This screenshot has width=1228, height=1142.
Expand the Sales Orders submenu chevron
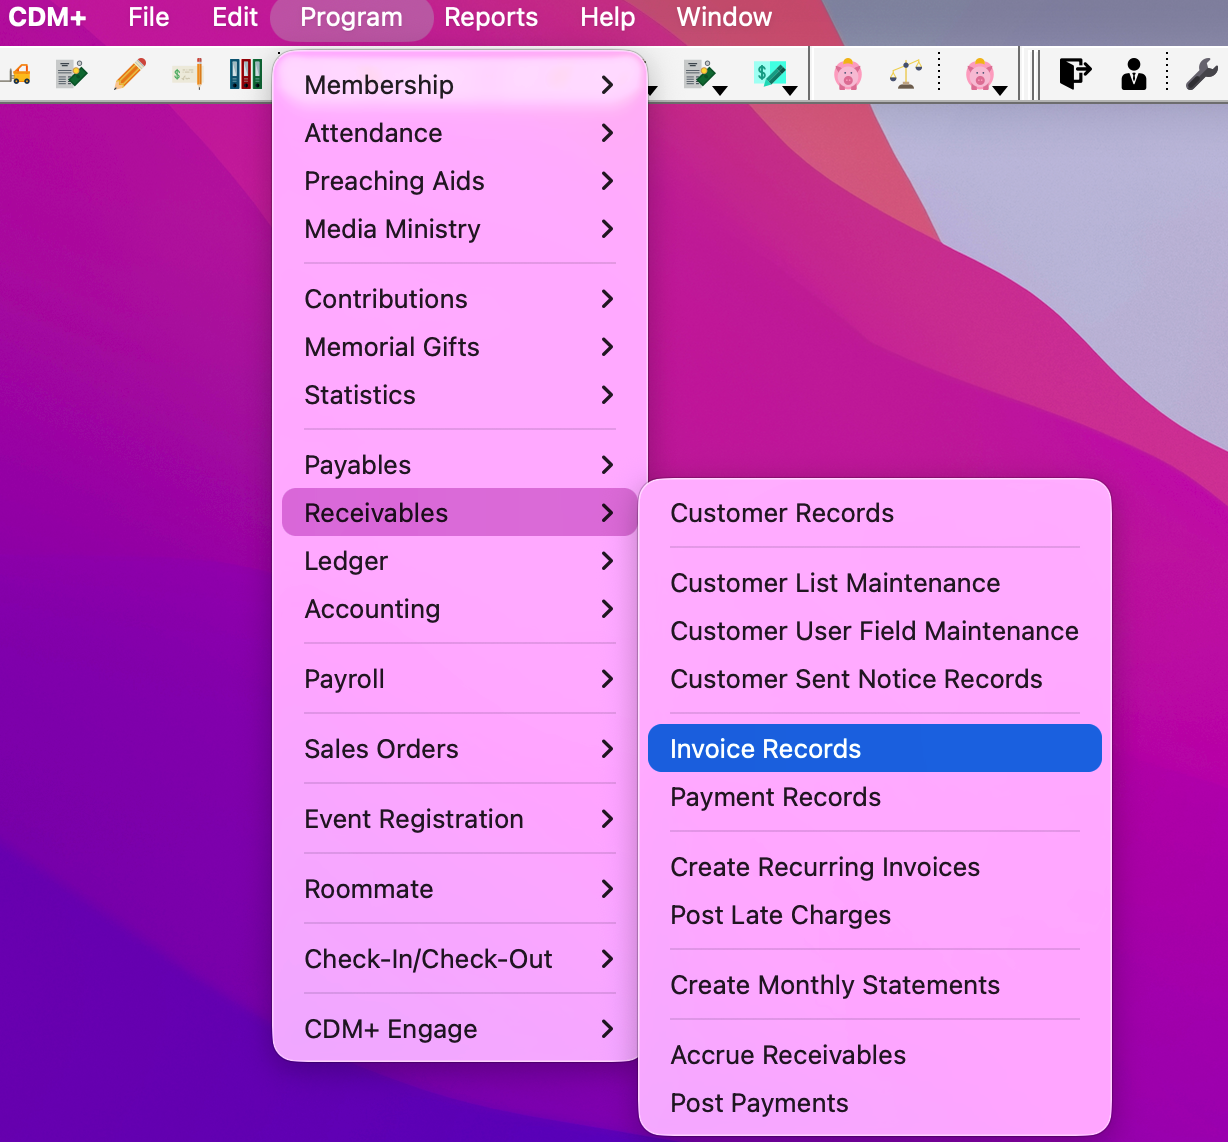pyautogui.click(x=607, y=749)
